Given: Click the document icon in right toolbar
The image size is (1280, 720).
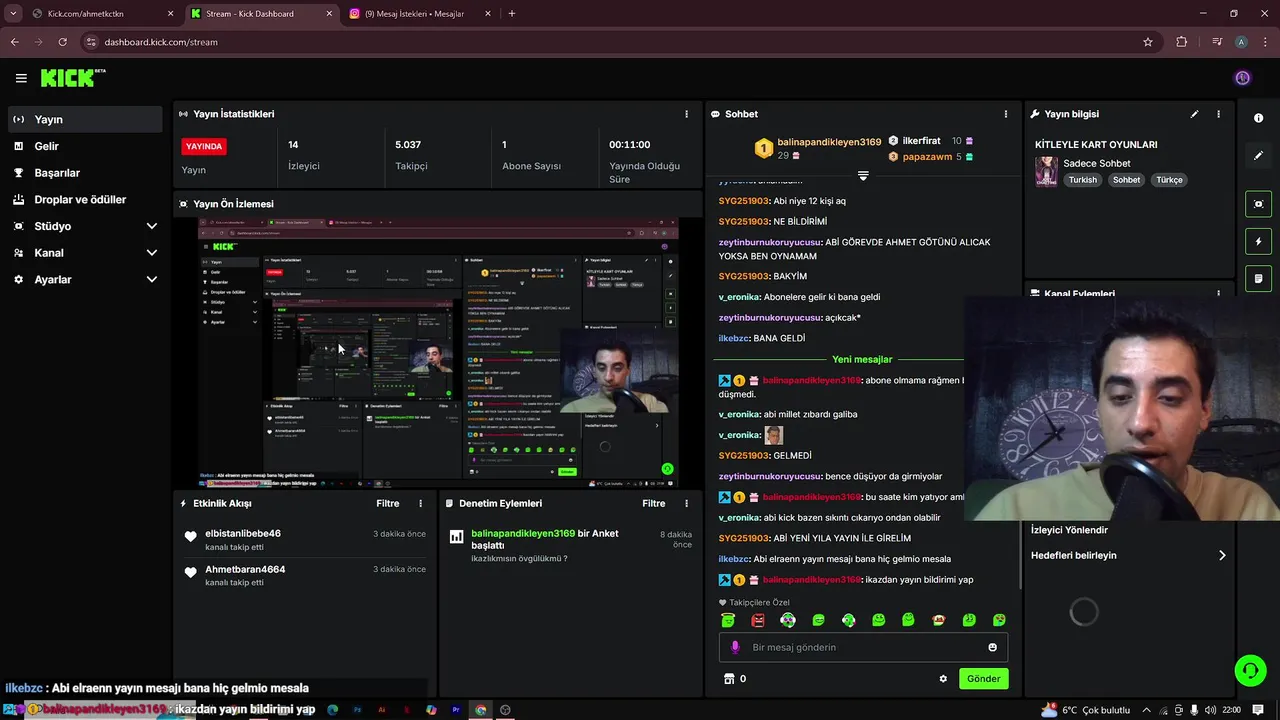Looking at the screenshot, I should click(1258, 278).
